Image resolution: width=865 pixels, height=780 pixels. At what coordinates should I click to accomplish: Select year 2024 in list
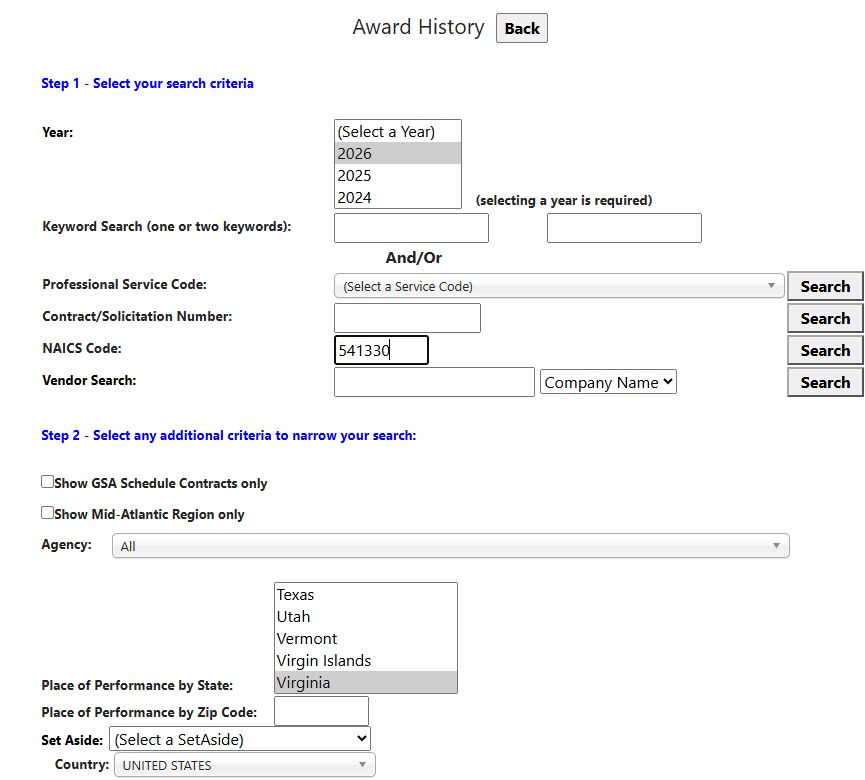[397, 197]
